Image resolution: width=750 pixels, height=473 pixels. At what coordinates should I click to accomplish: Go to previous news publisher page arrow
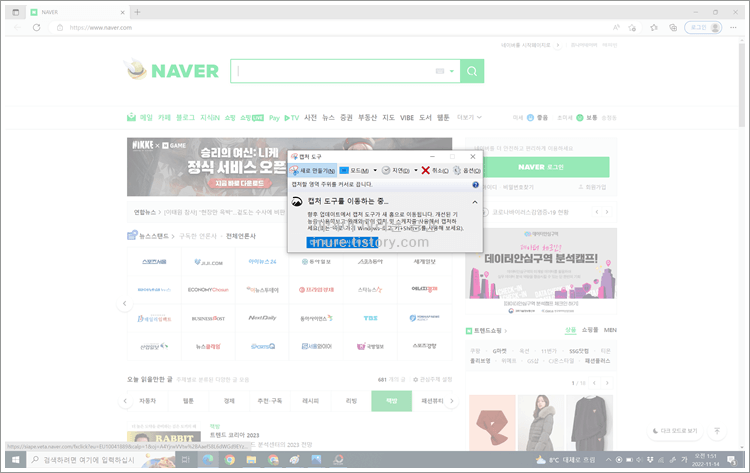coord(125,303)
